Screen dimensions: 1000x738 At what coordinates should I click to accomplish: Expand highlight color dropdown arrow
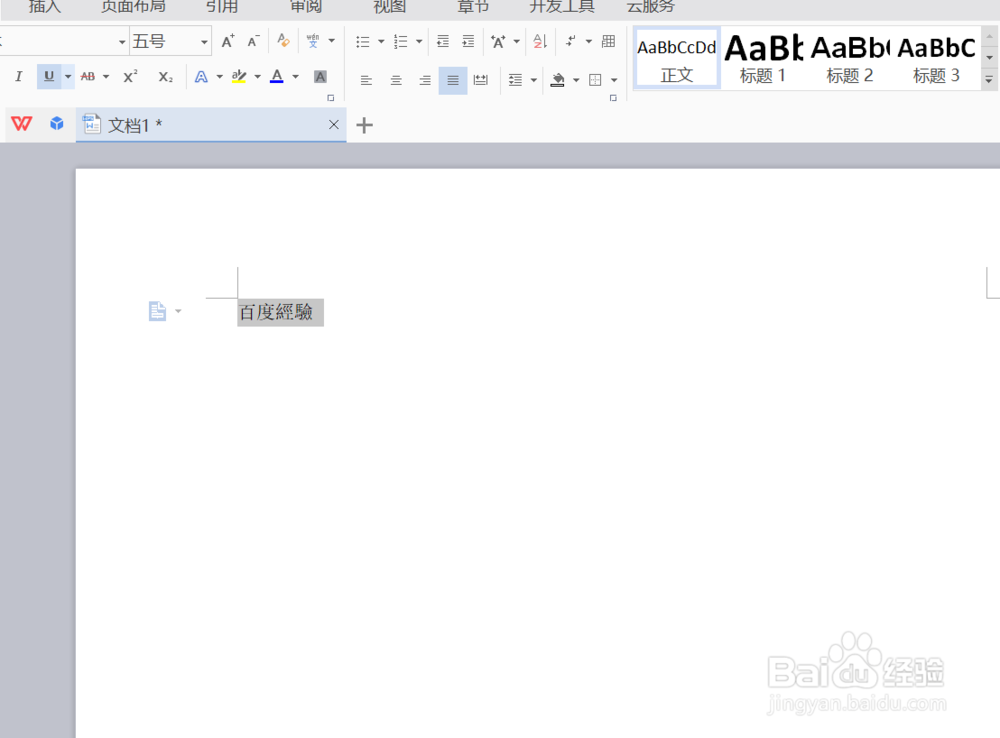tap(258, 77)
